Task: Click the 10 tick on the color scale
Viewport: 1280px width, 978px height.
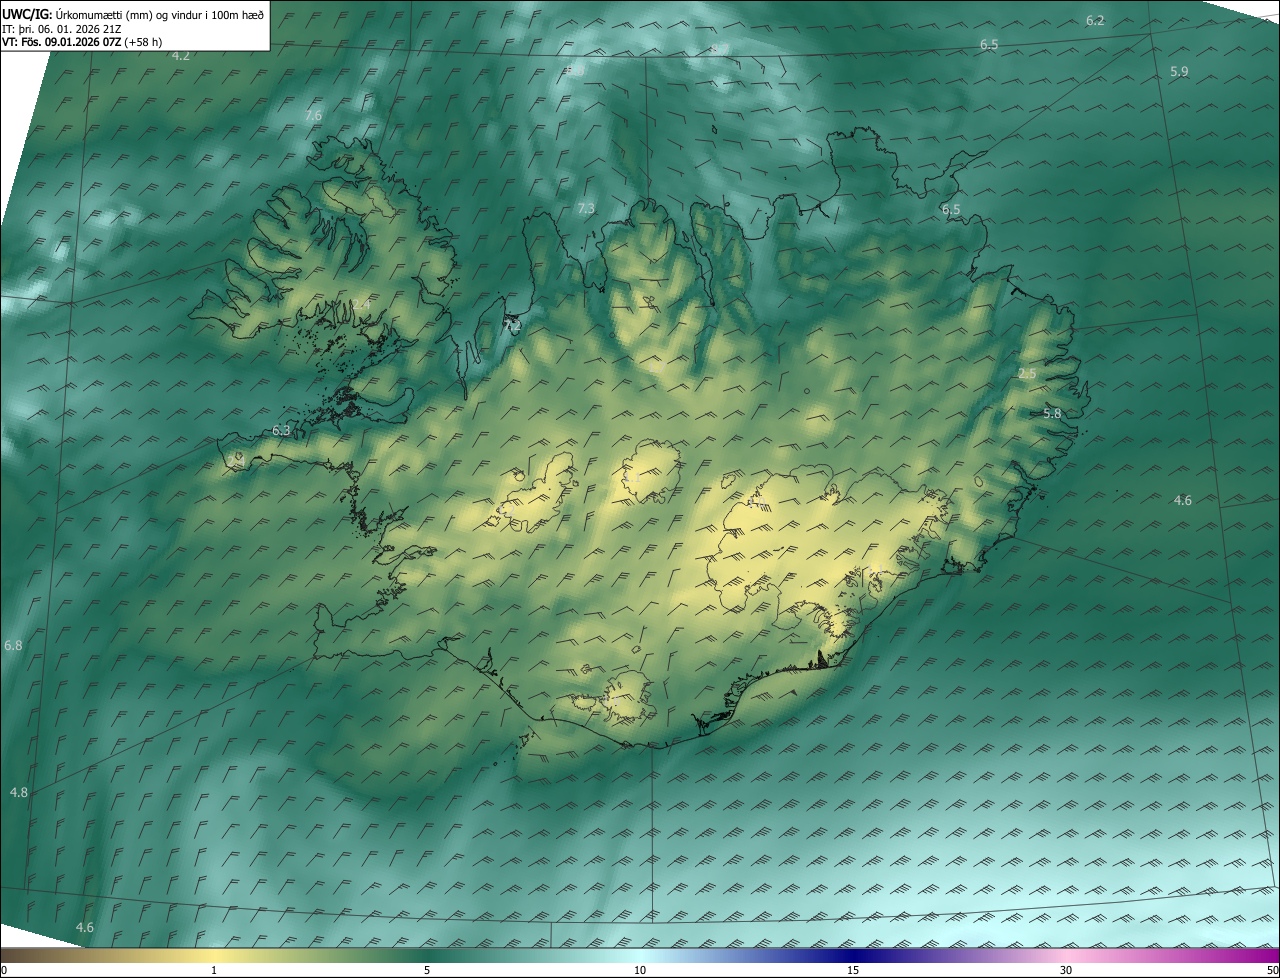Action: coord(640,970)
